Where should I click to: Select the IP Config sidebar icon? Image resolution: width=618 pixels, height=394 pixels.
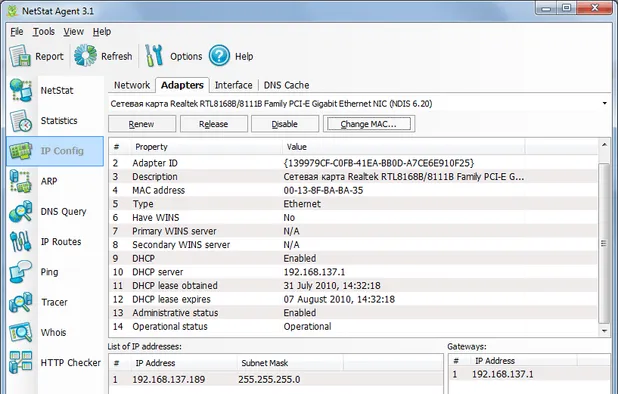20,151
